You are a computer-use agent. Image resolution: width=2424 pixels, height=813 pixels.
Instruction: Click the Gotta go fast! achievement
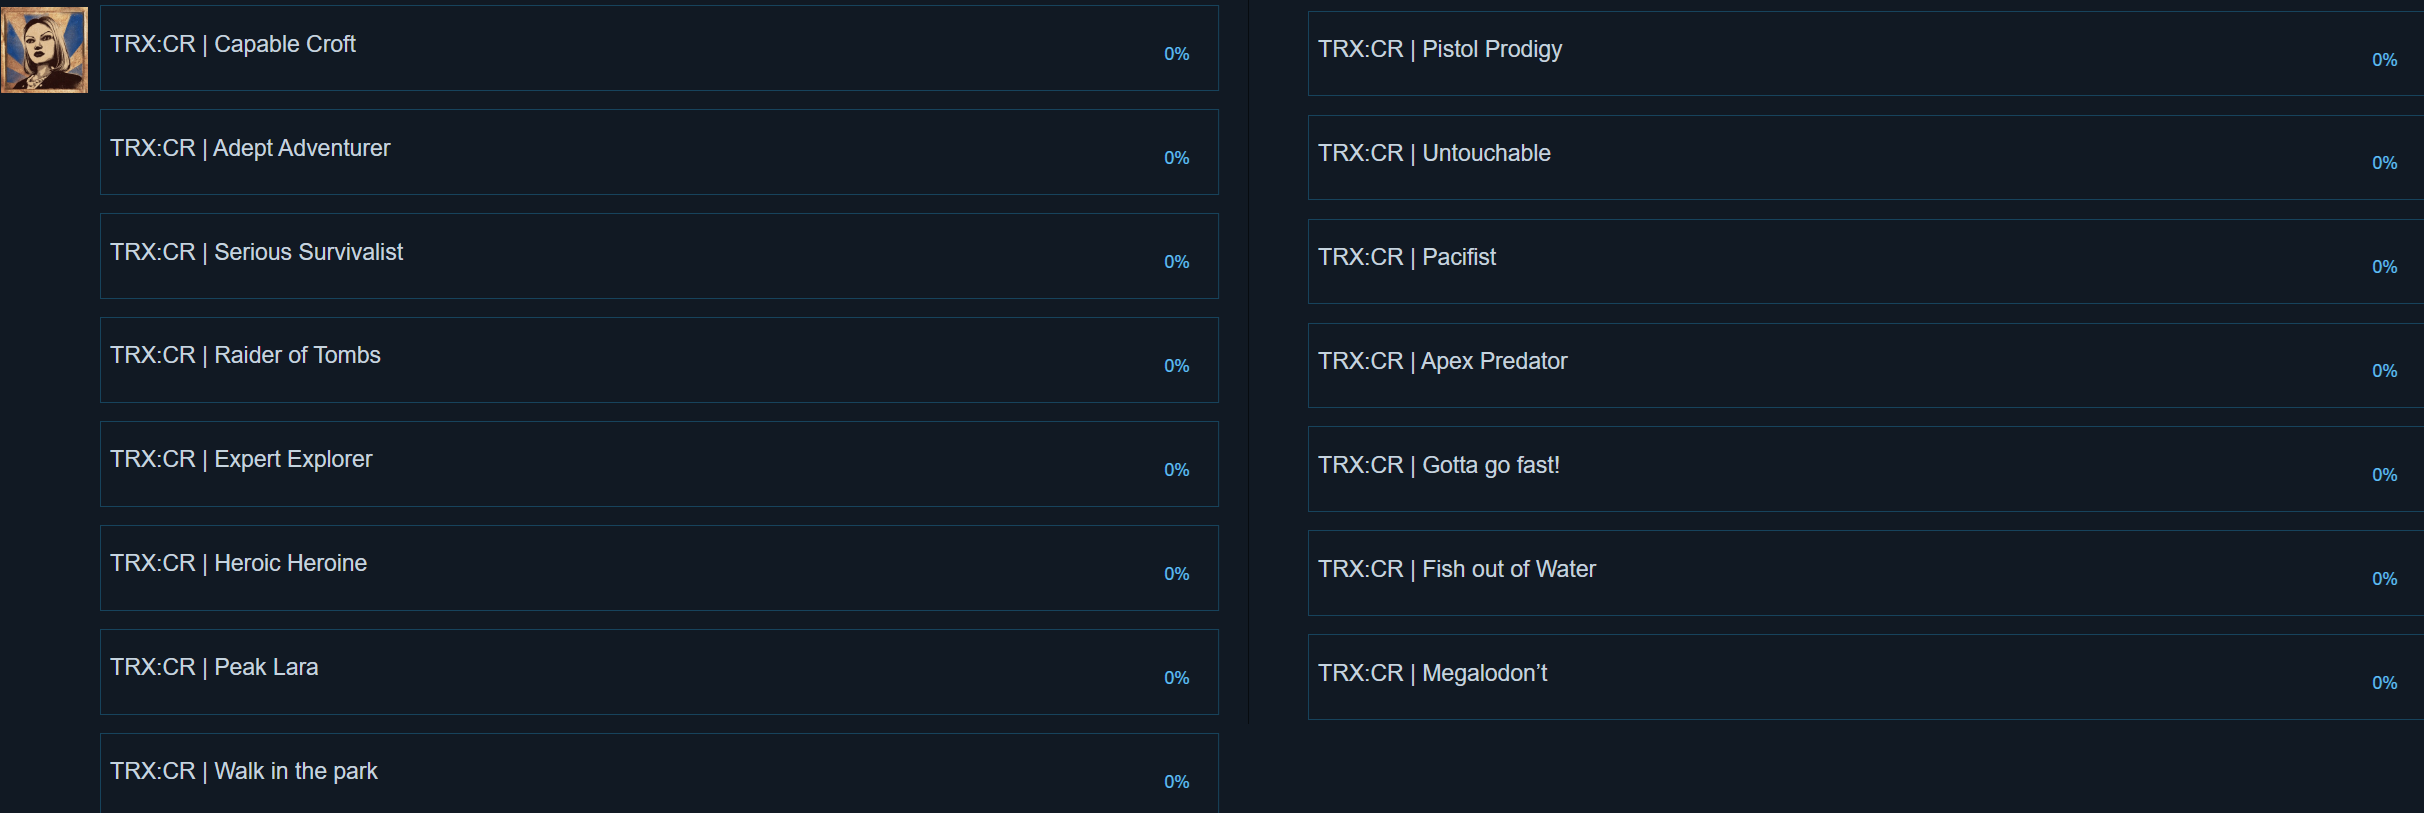(x=1439, y=466)
